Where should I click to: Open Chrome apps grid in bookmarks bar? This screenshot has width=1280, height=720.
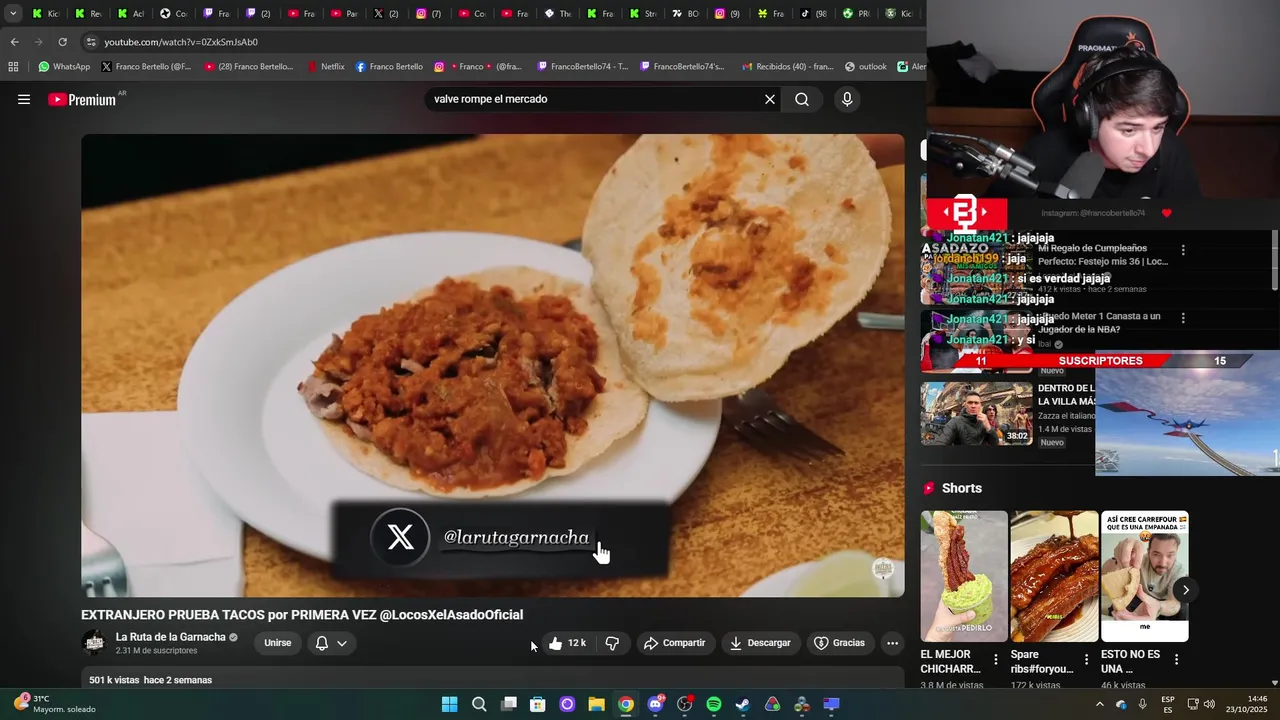pos(13,67)
